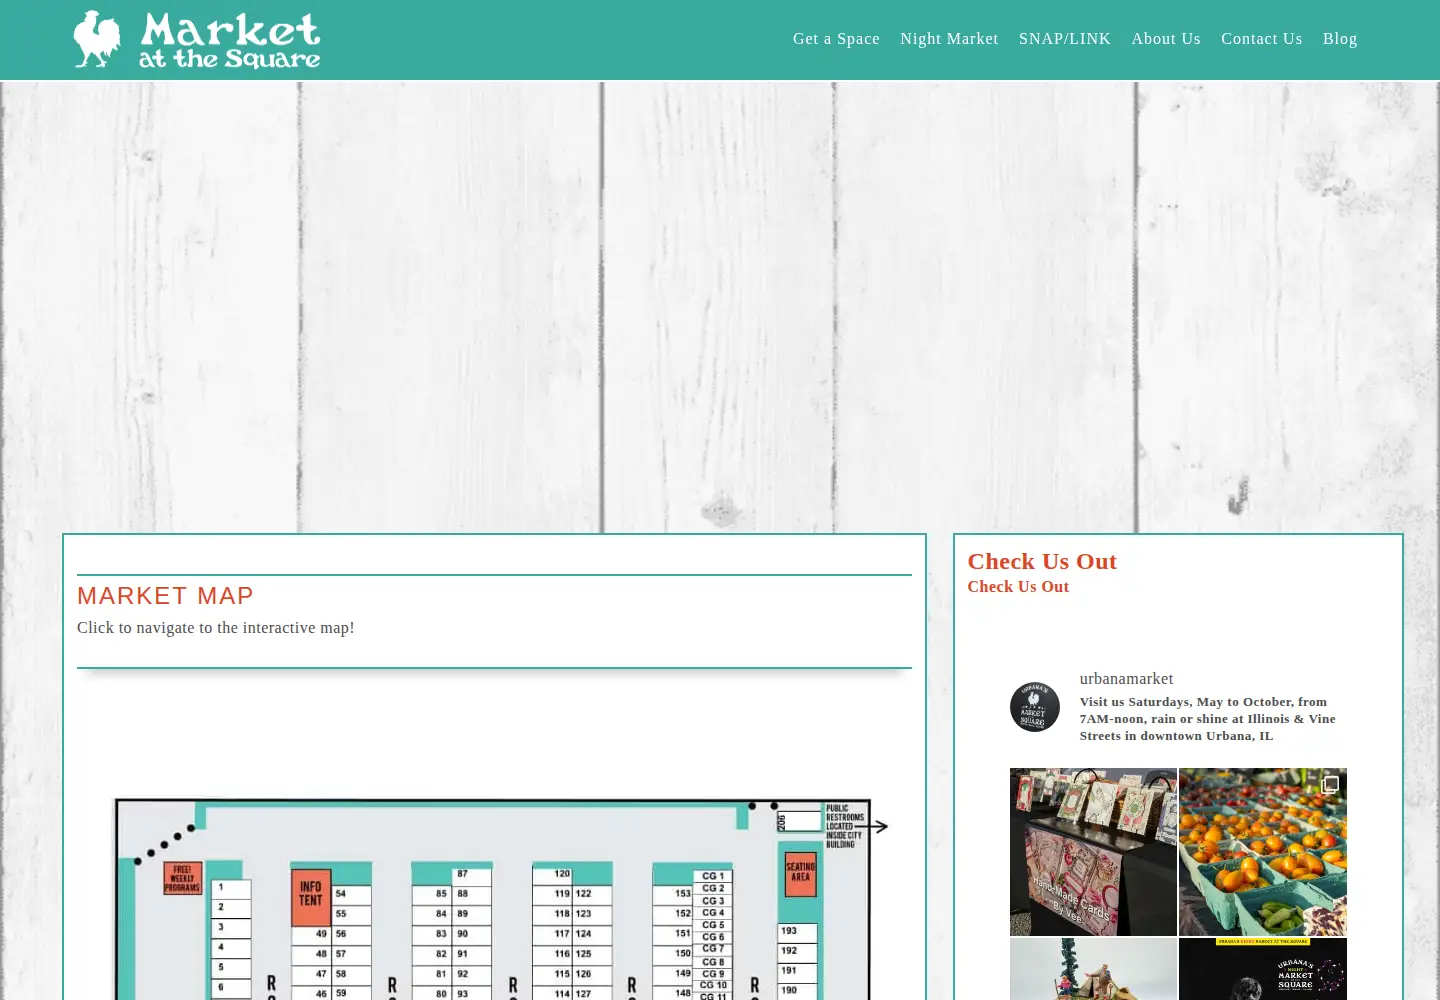Image resolution: width=1440 pixels, height=1000 pixels.
Task: Open the SNAP/LINK page
Action: 1065,39
